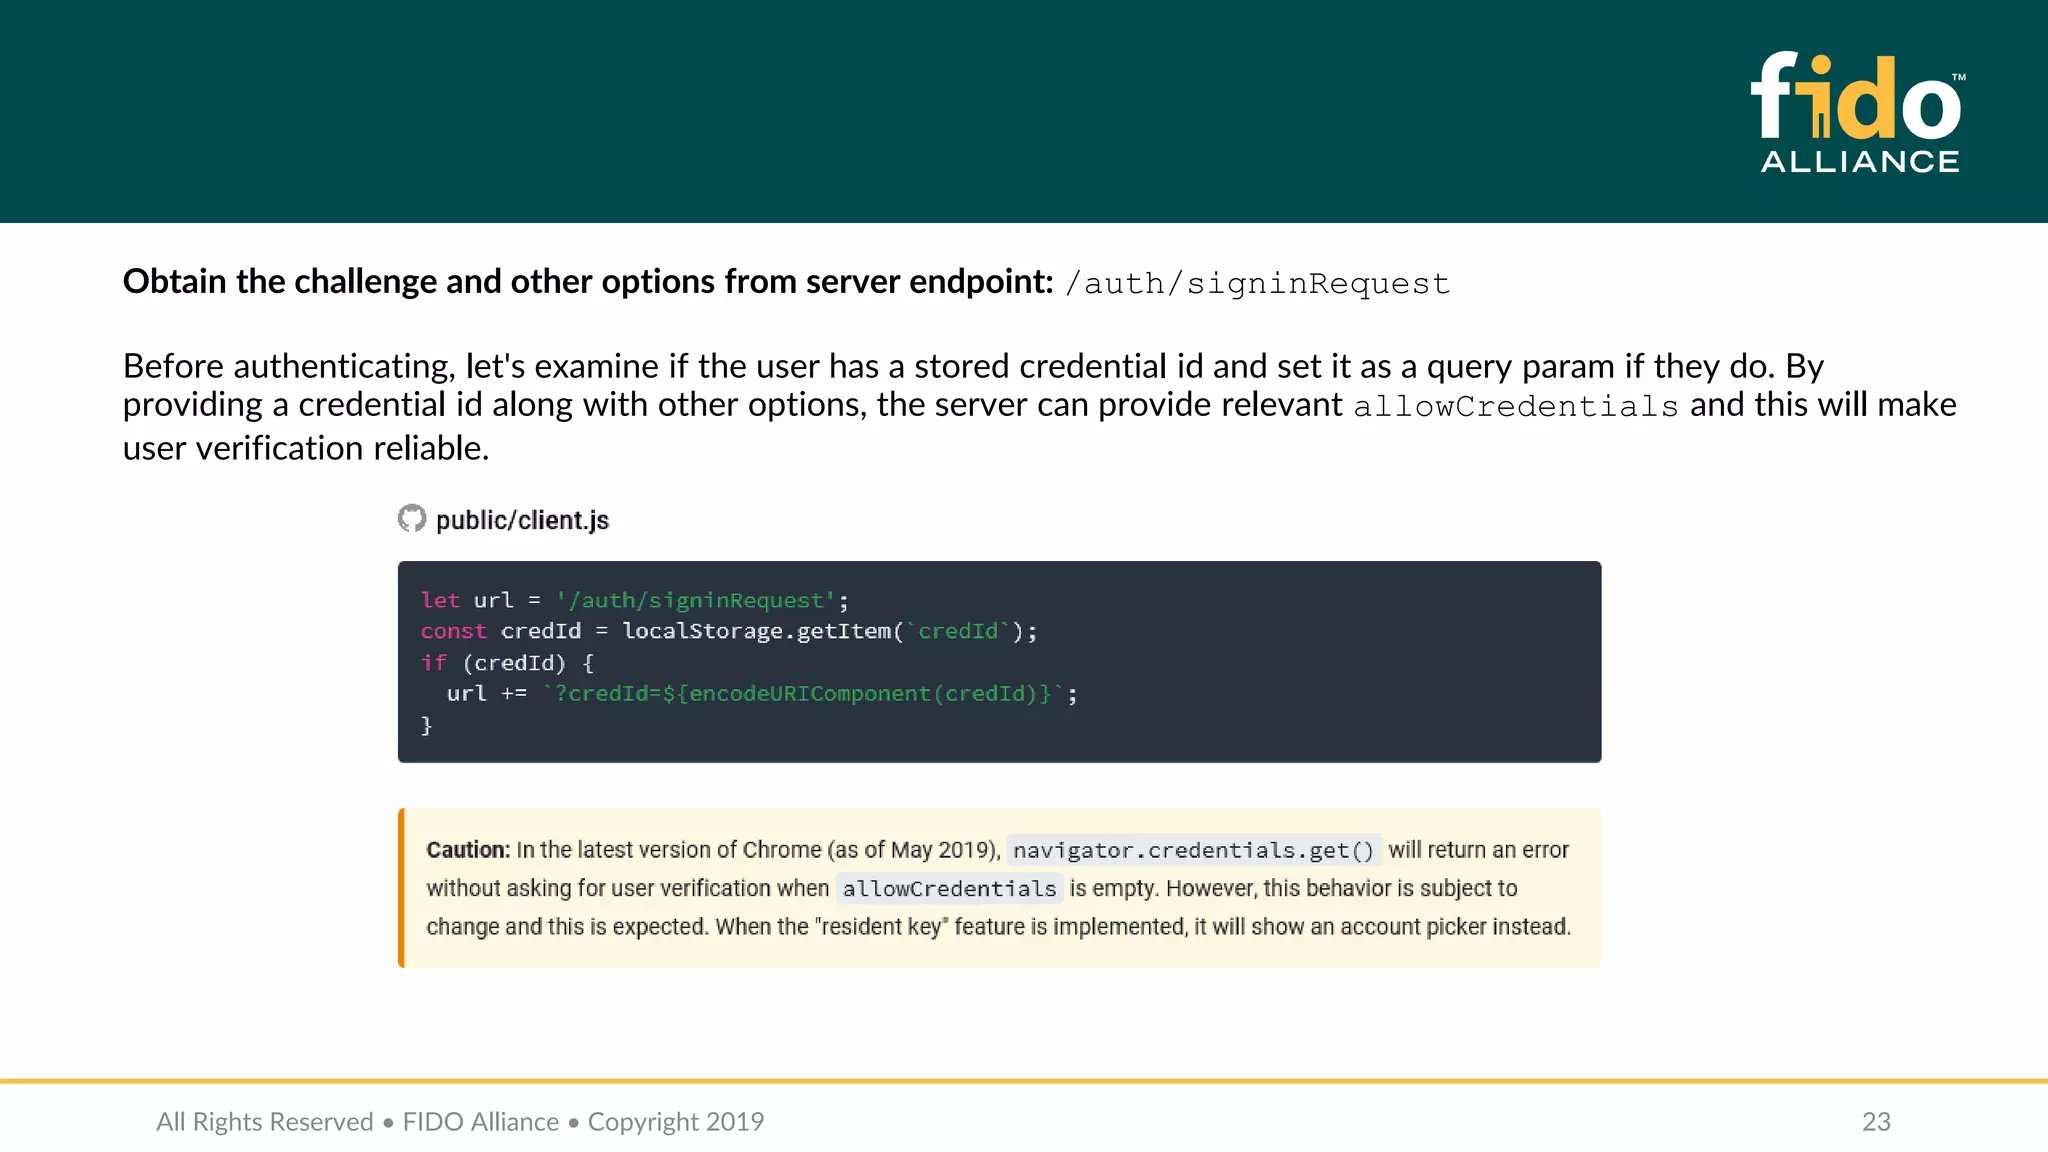
Task: Click the GitHub octocat icon
Action: coord(411,518)
